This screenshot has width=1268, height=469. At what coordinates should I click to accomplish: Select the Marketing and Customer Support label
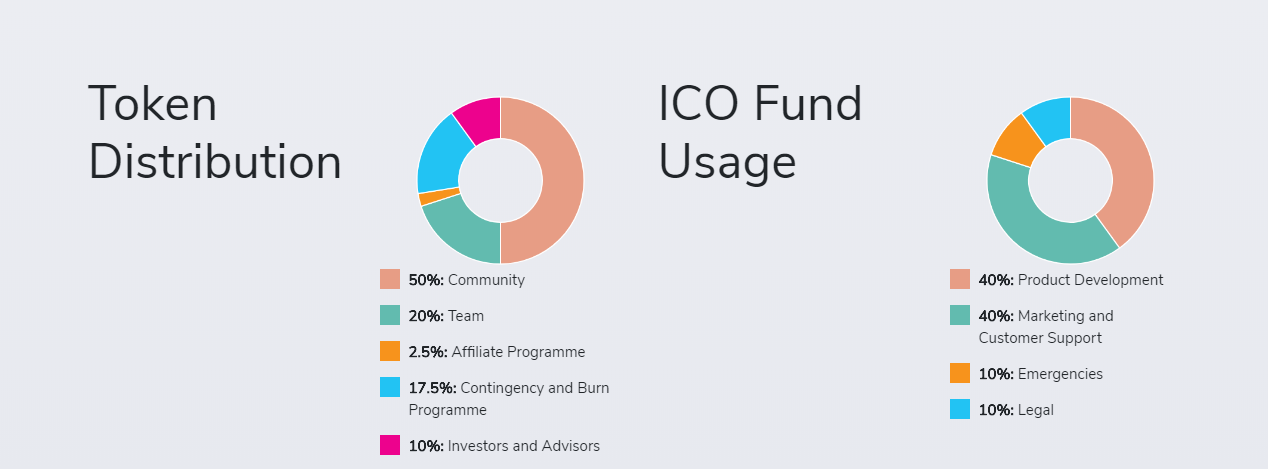pyautogui.click(x=1045, y=327)
